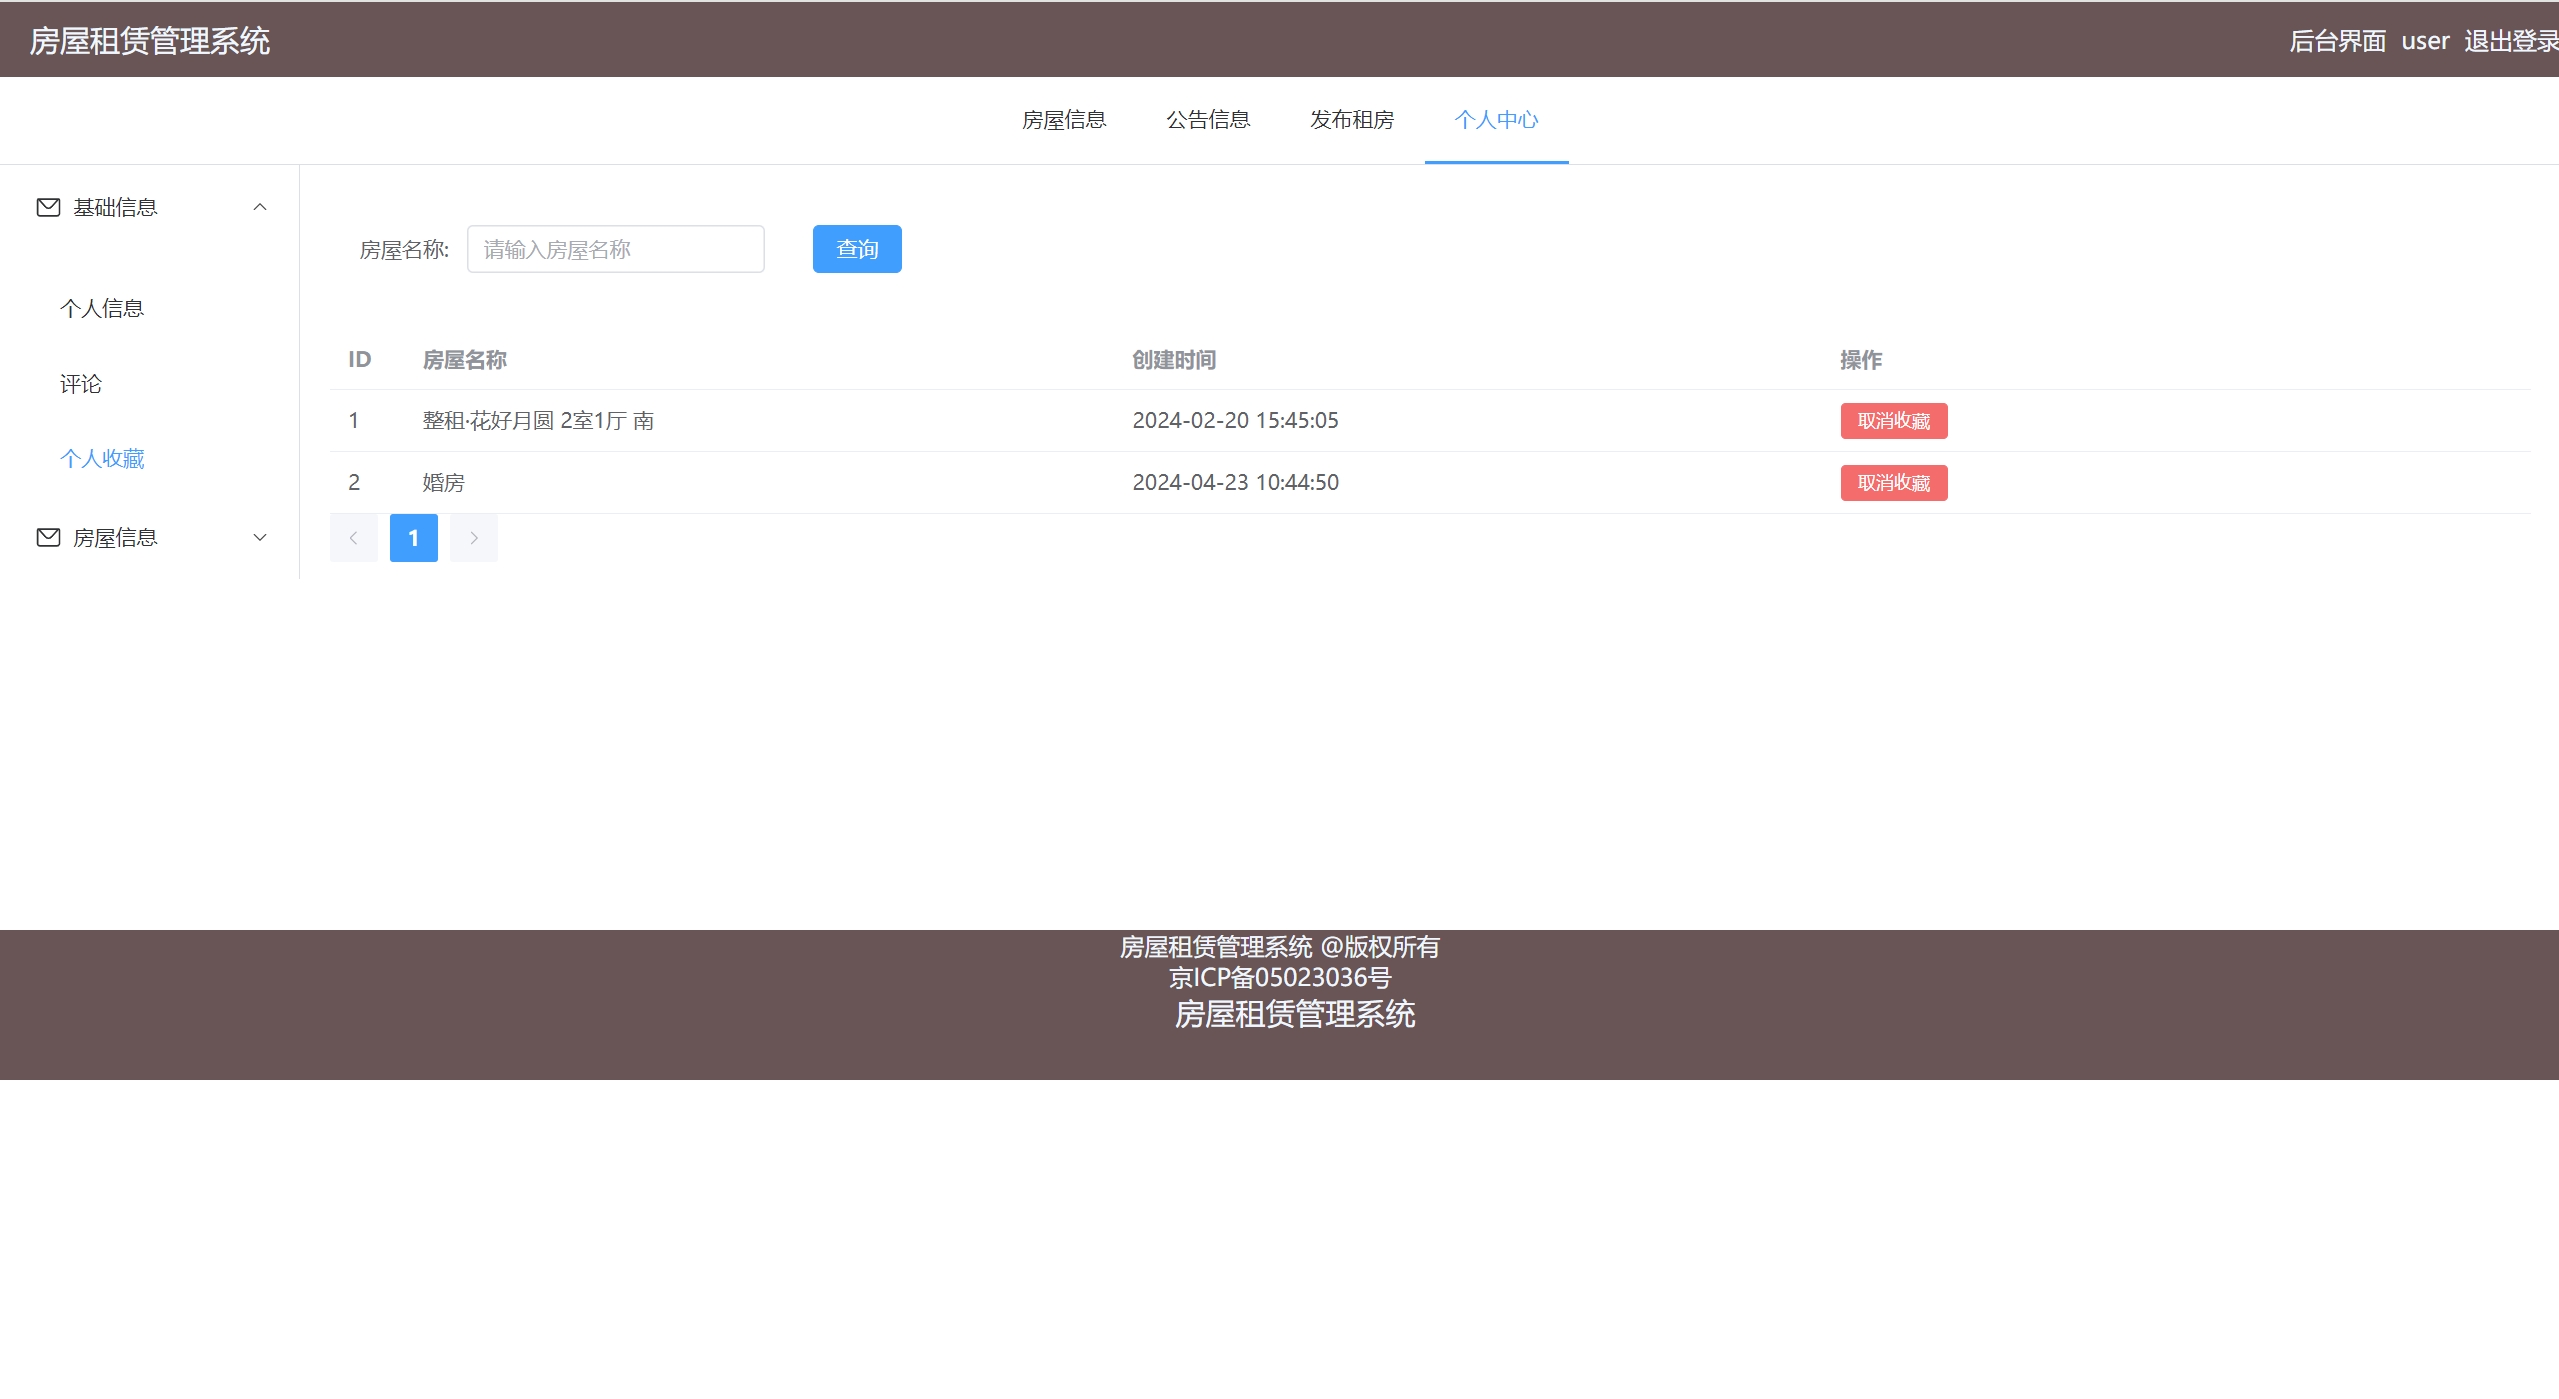Switch to 发布租房 tab
2559x1399 pixels.
(1352, 120)
